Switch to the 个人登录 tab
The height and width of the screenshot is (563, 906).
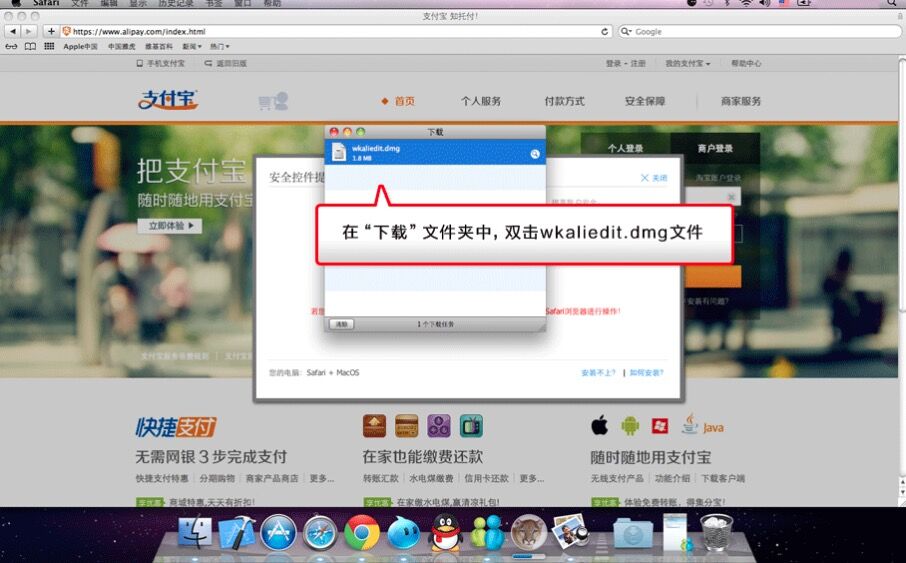[x=625, y=149]
